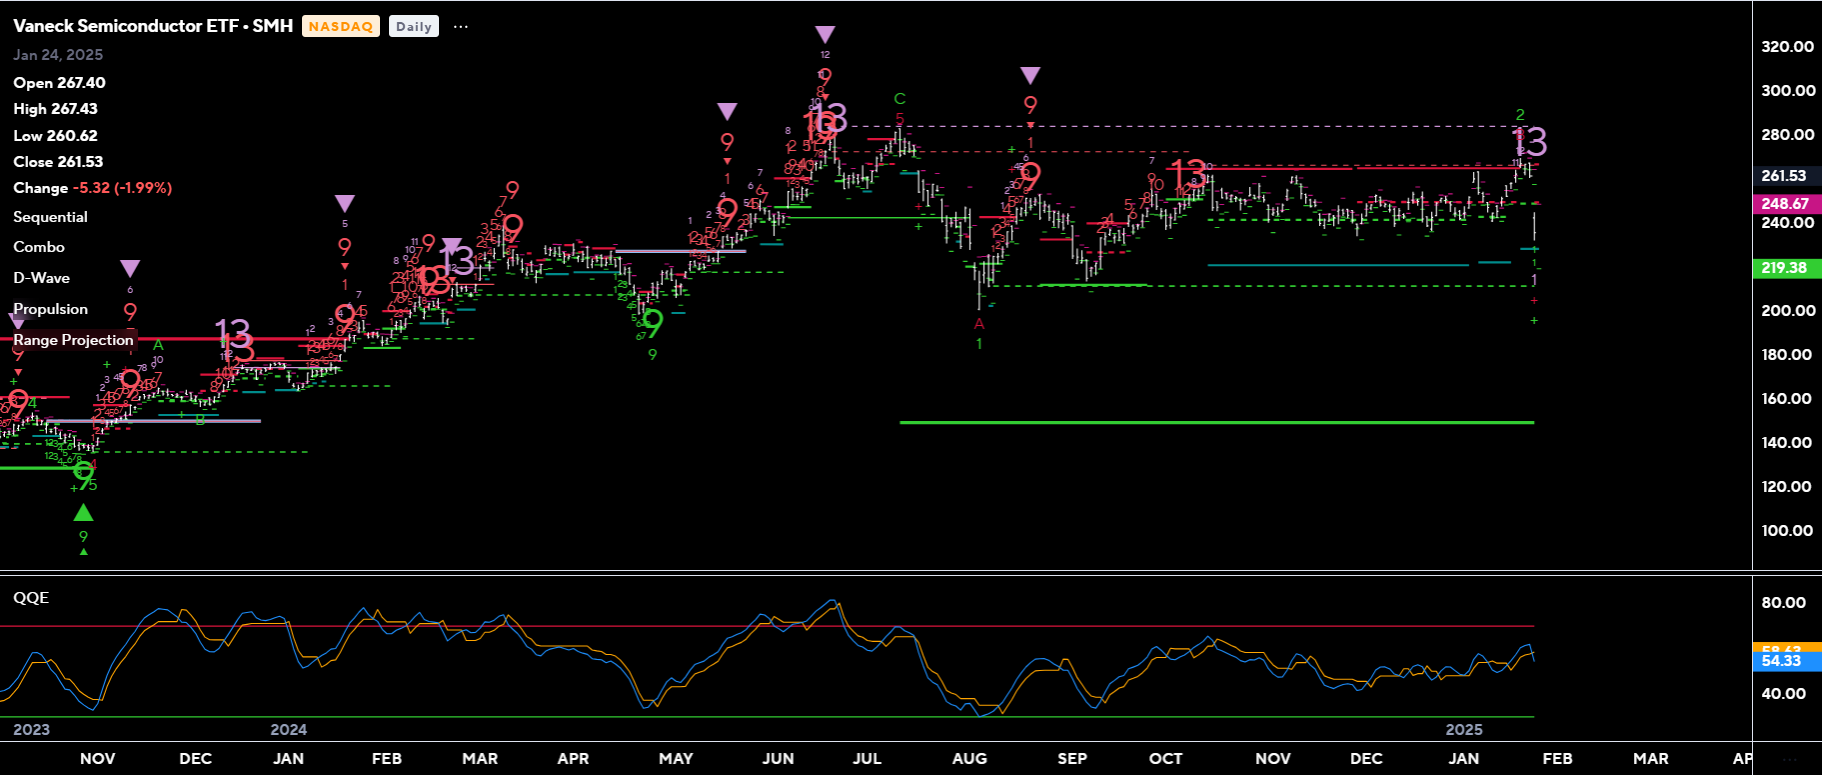Click the purple triangle marker above May's 9
Image resolution: width=1822 pixels, height=775 pixels.
coord(727,111)
